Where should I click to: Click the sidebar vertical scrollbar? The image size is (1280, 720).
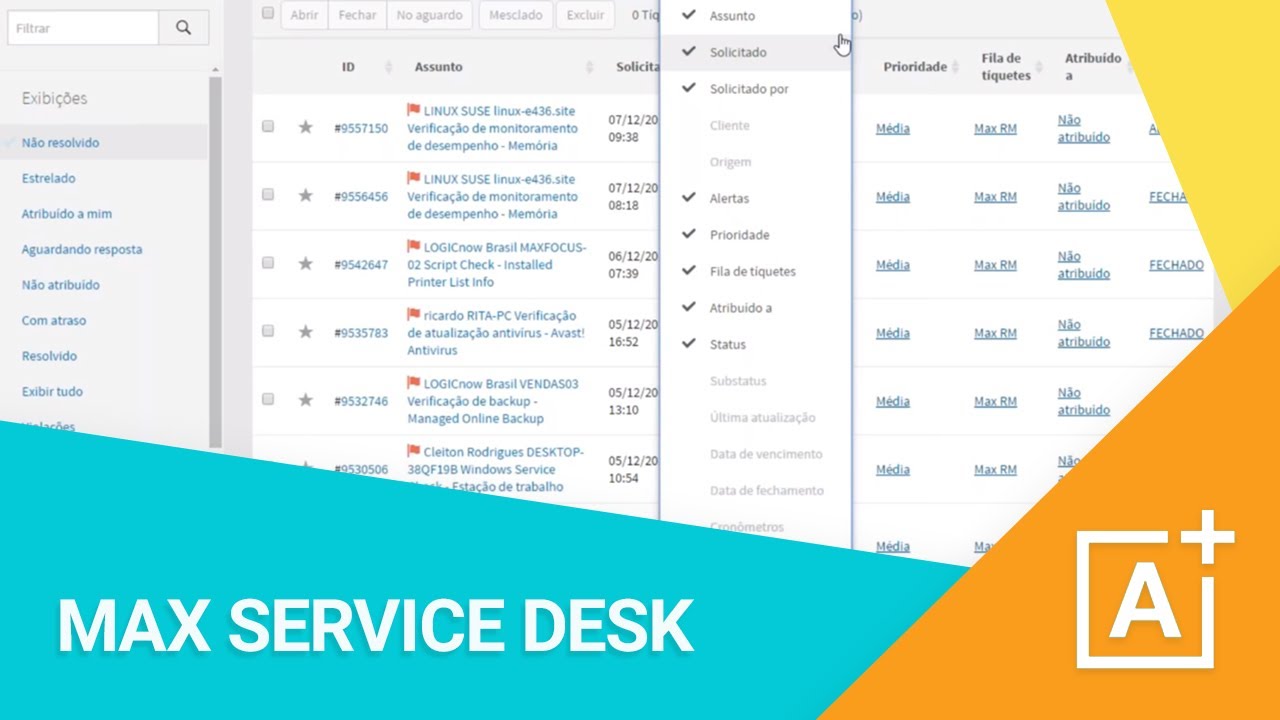pyautogui.click(x=215, y=260)
